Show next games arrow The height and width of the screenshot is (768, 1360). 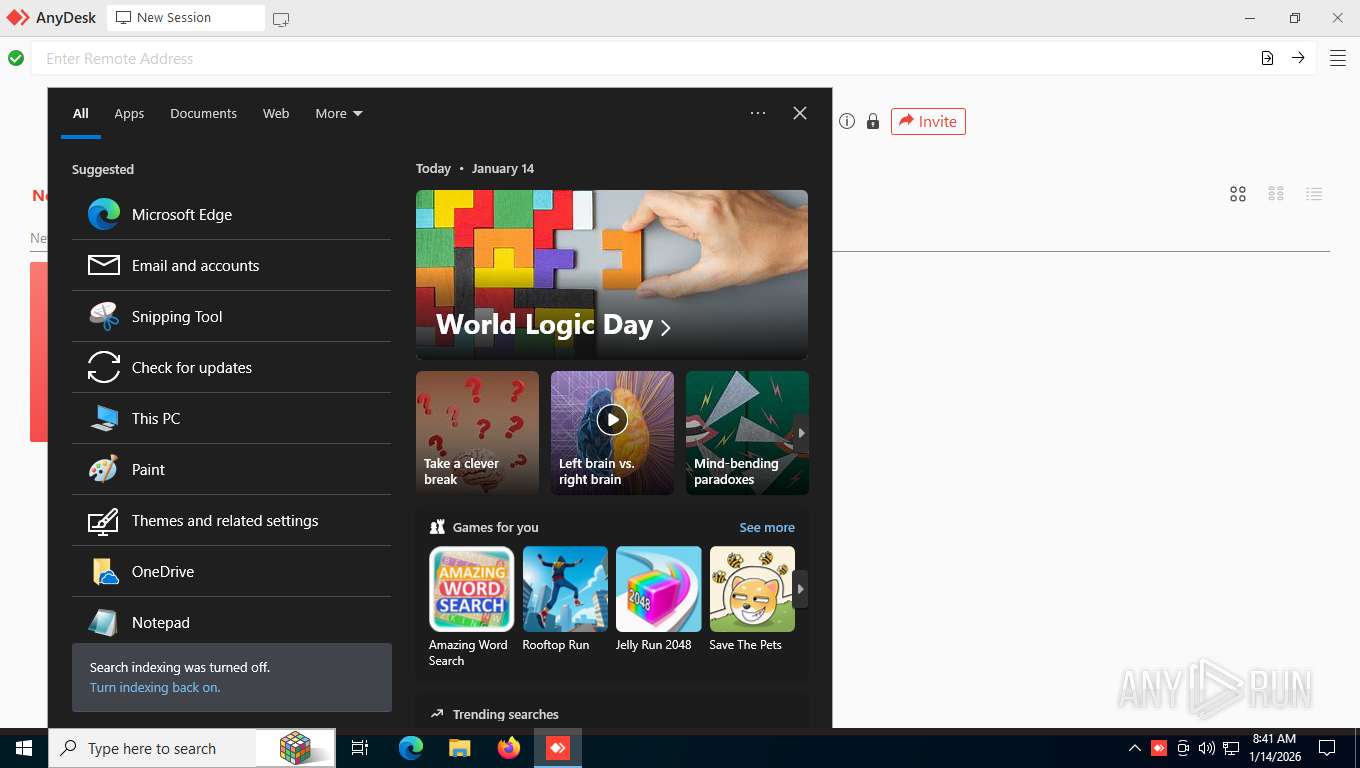pos(800,589)
